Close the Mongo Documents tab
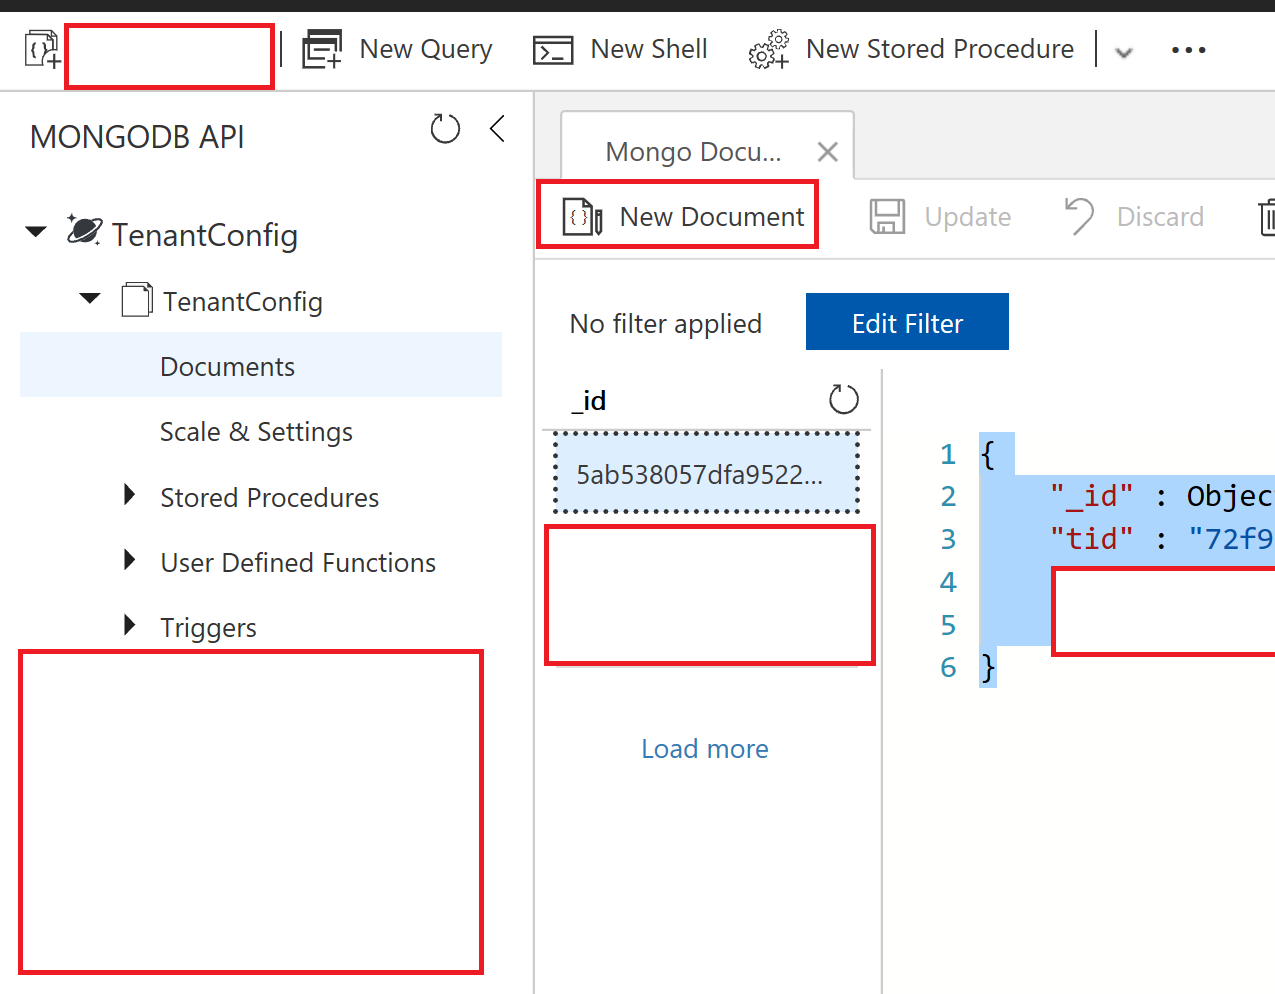Image resolution: width=1275 pixels, height=994 pixels. tap(827, 152)
